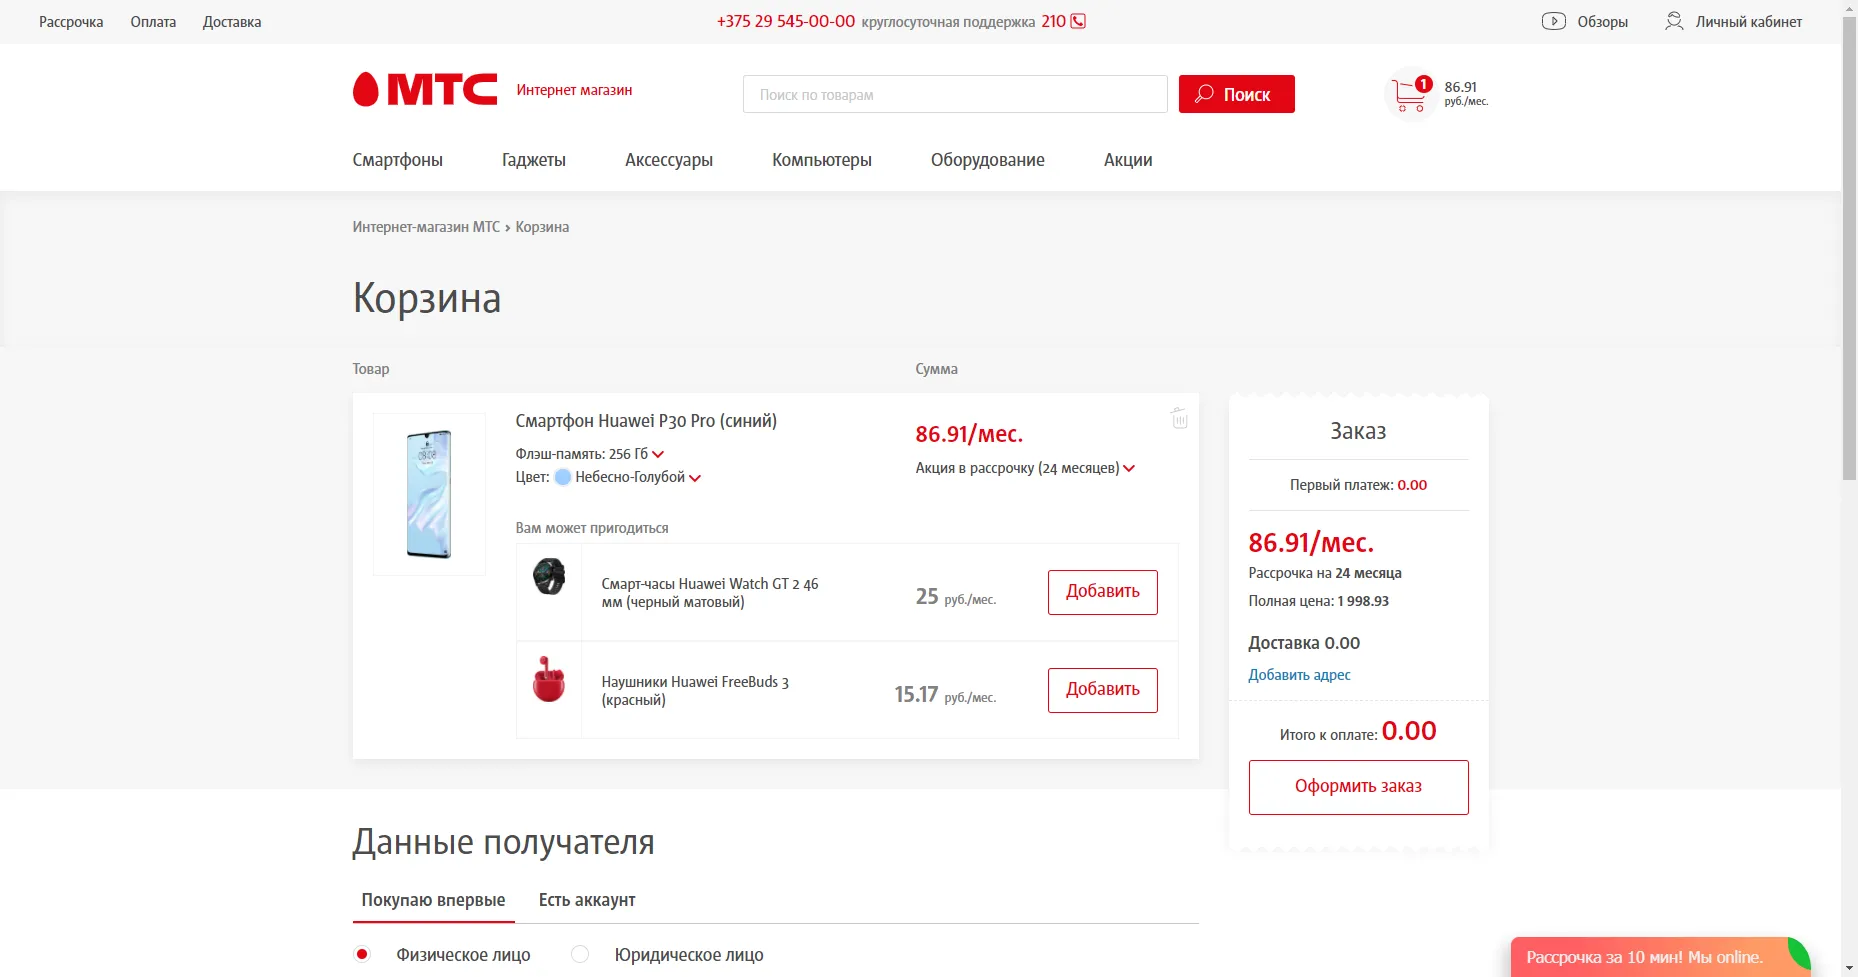Click the phone icon next to 210
This screenshot has height=977, width=1858.
point(1078,21)
